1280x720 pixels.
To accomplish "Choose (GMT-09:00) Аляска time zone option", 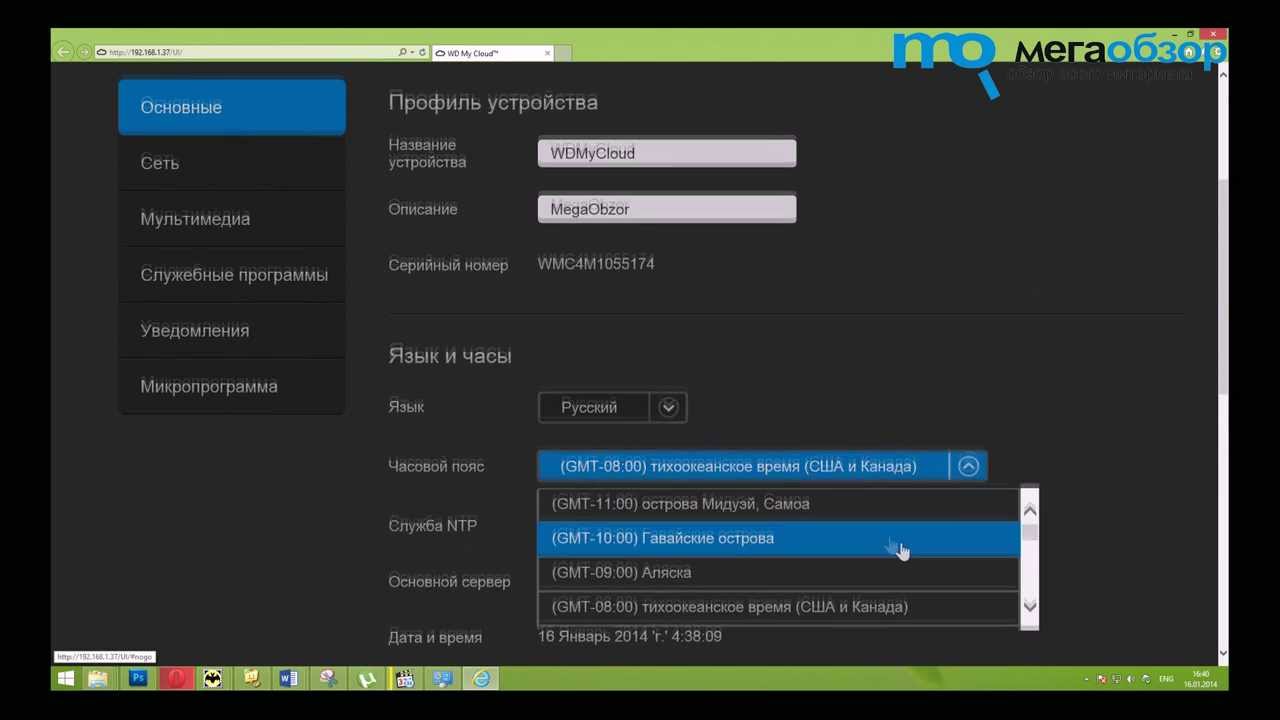I will [779, 572].
